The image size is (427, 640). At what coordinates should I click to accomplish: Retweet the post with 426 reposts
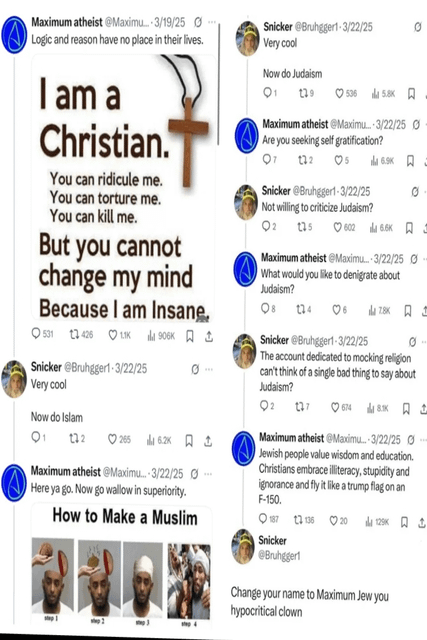[x=81, y=335]
